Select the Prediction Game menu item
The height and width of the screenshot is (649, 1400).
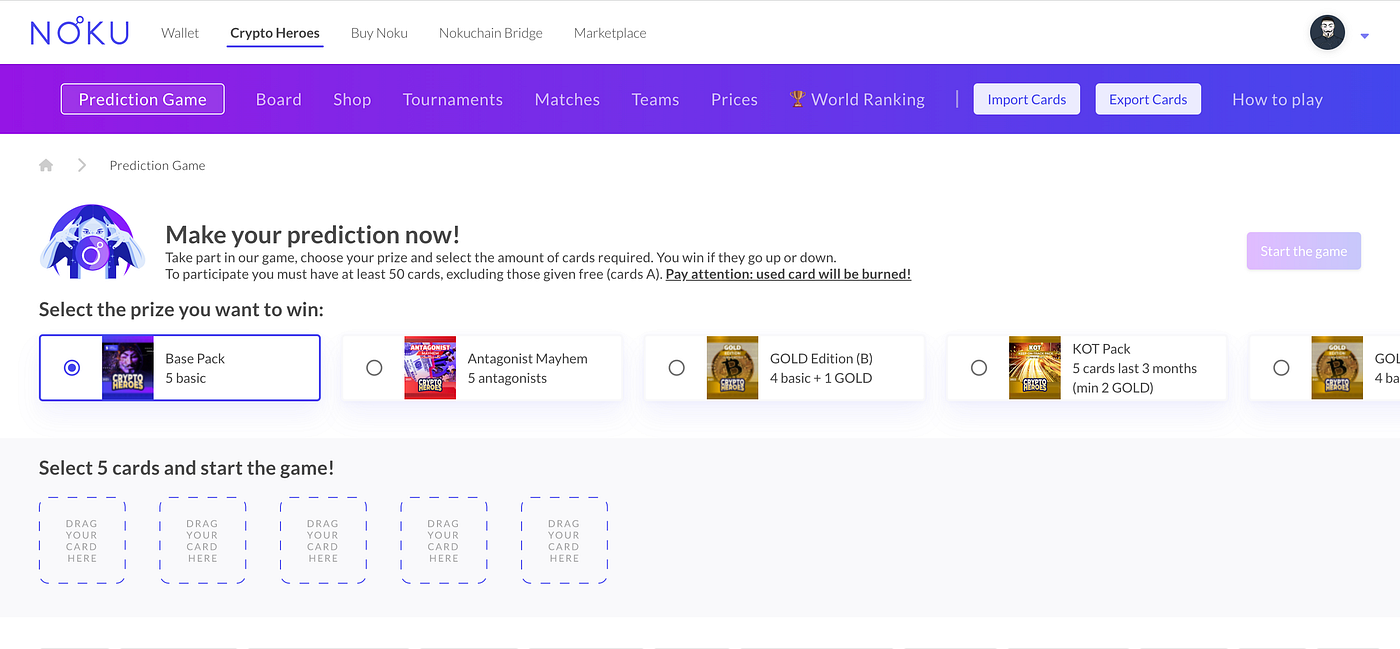pos(143,99)
